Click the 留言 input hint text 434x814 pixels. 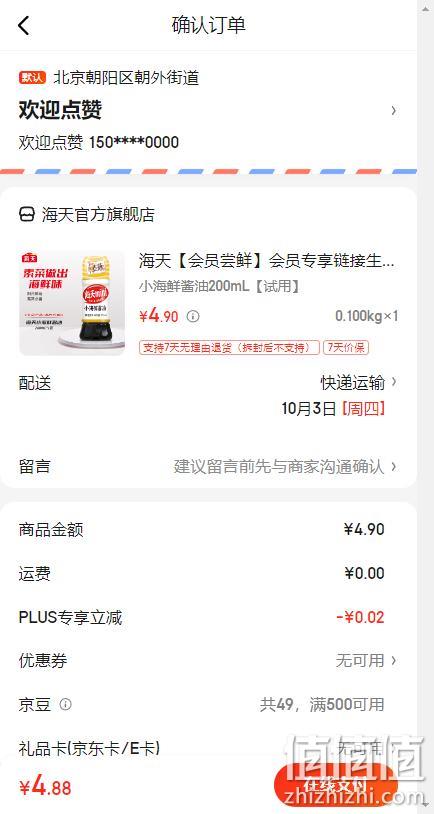[x=279, y=466]
